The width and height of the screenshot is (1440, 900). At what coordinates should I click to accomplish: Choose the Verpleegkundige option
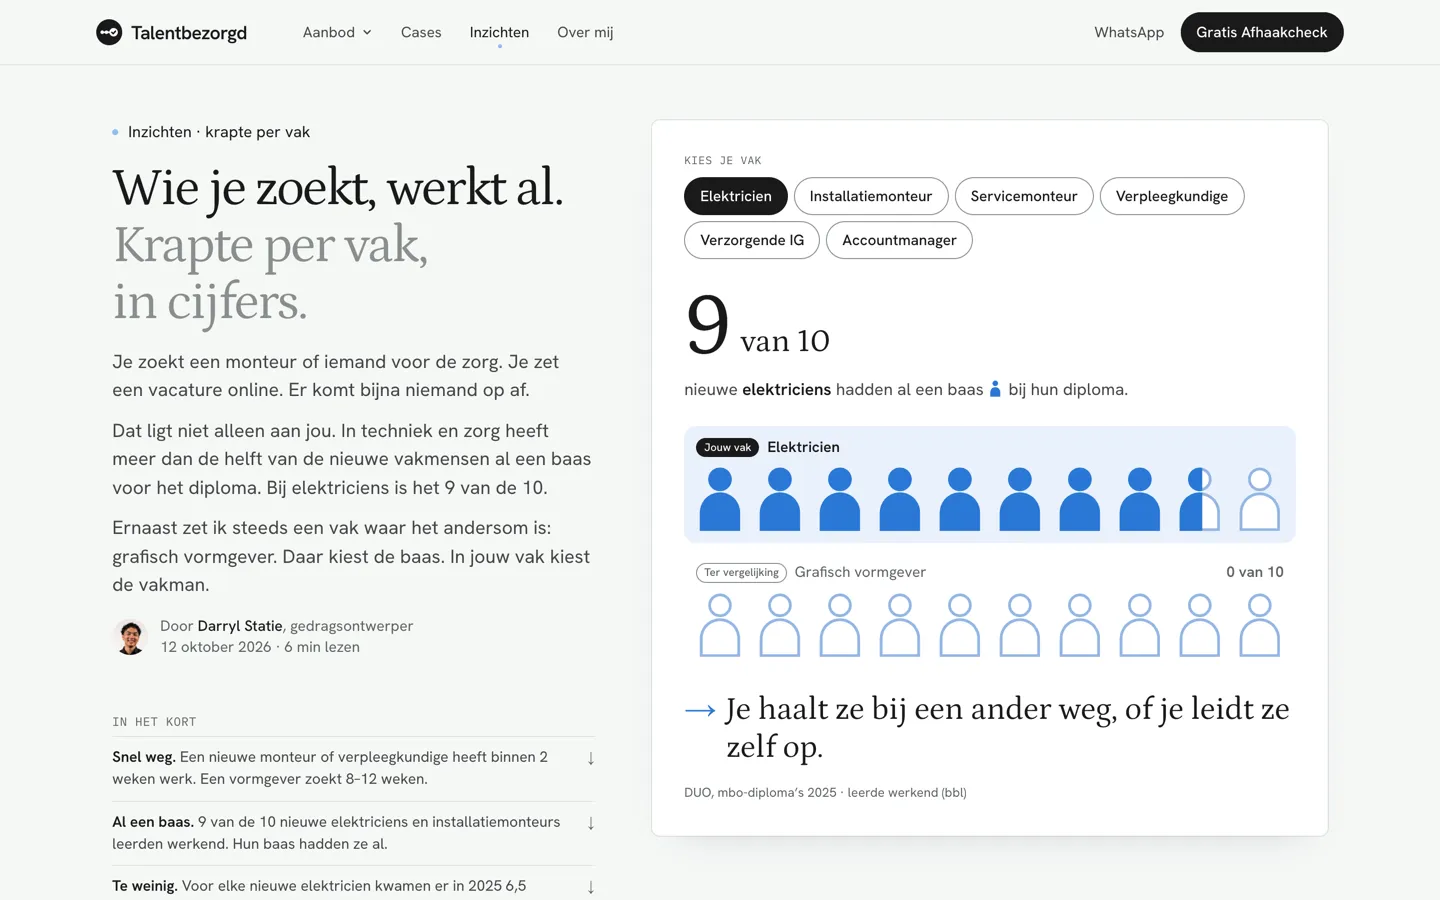(x=1172, y=196)
